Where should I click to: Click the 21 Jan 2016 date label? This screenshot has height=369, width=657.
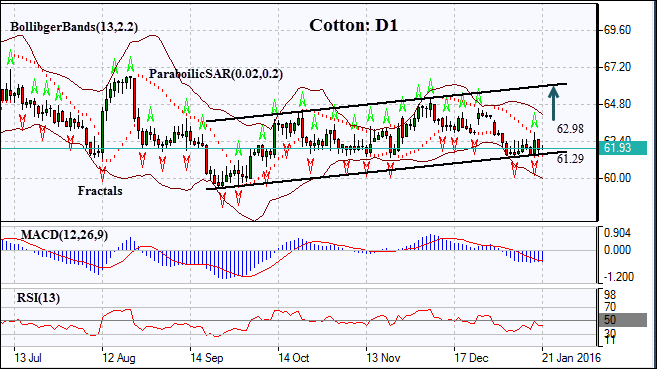[x=572, y=358]
